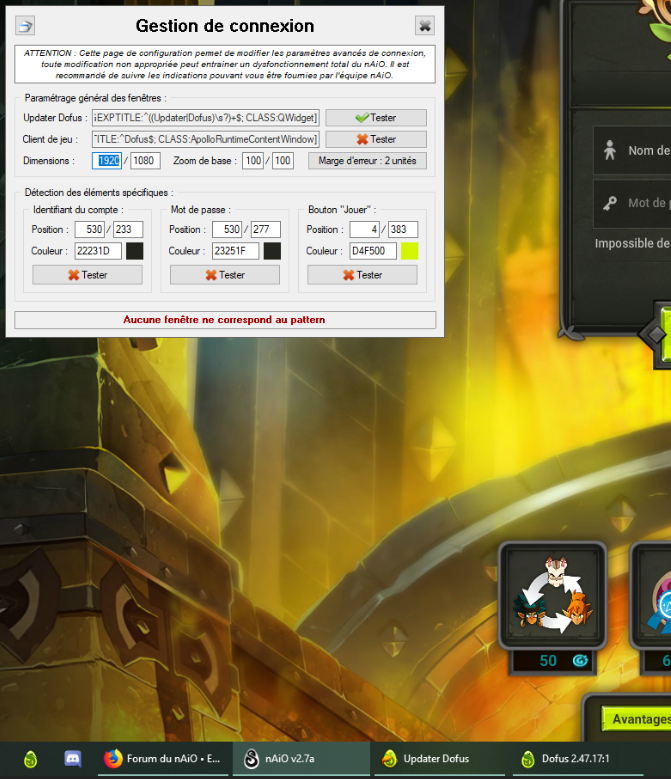This screenshot has width=671, height=779.
Task: Edit Identifiant du compte X position 530
Action: [x=89, y=230]
